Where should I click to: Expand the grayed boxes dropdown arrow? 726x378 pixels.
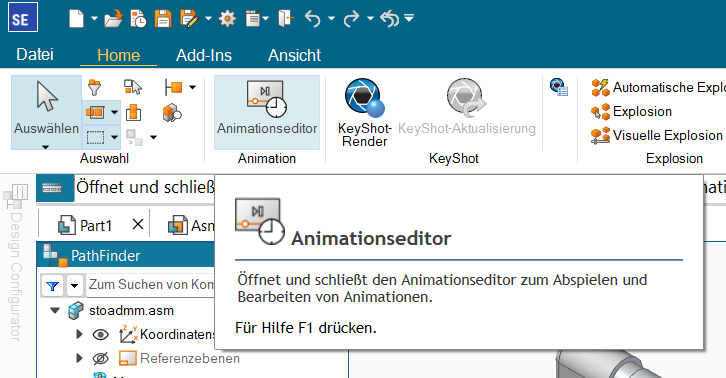pyautogui.click(x=153, y=137)
